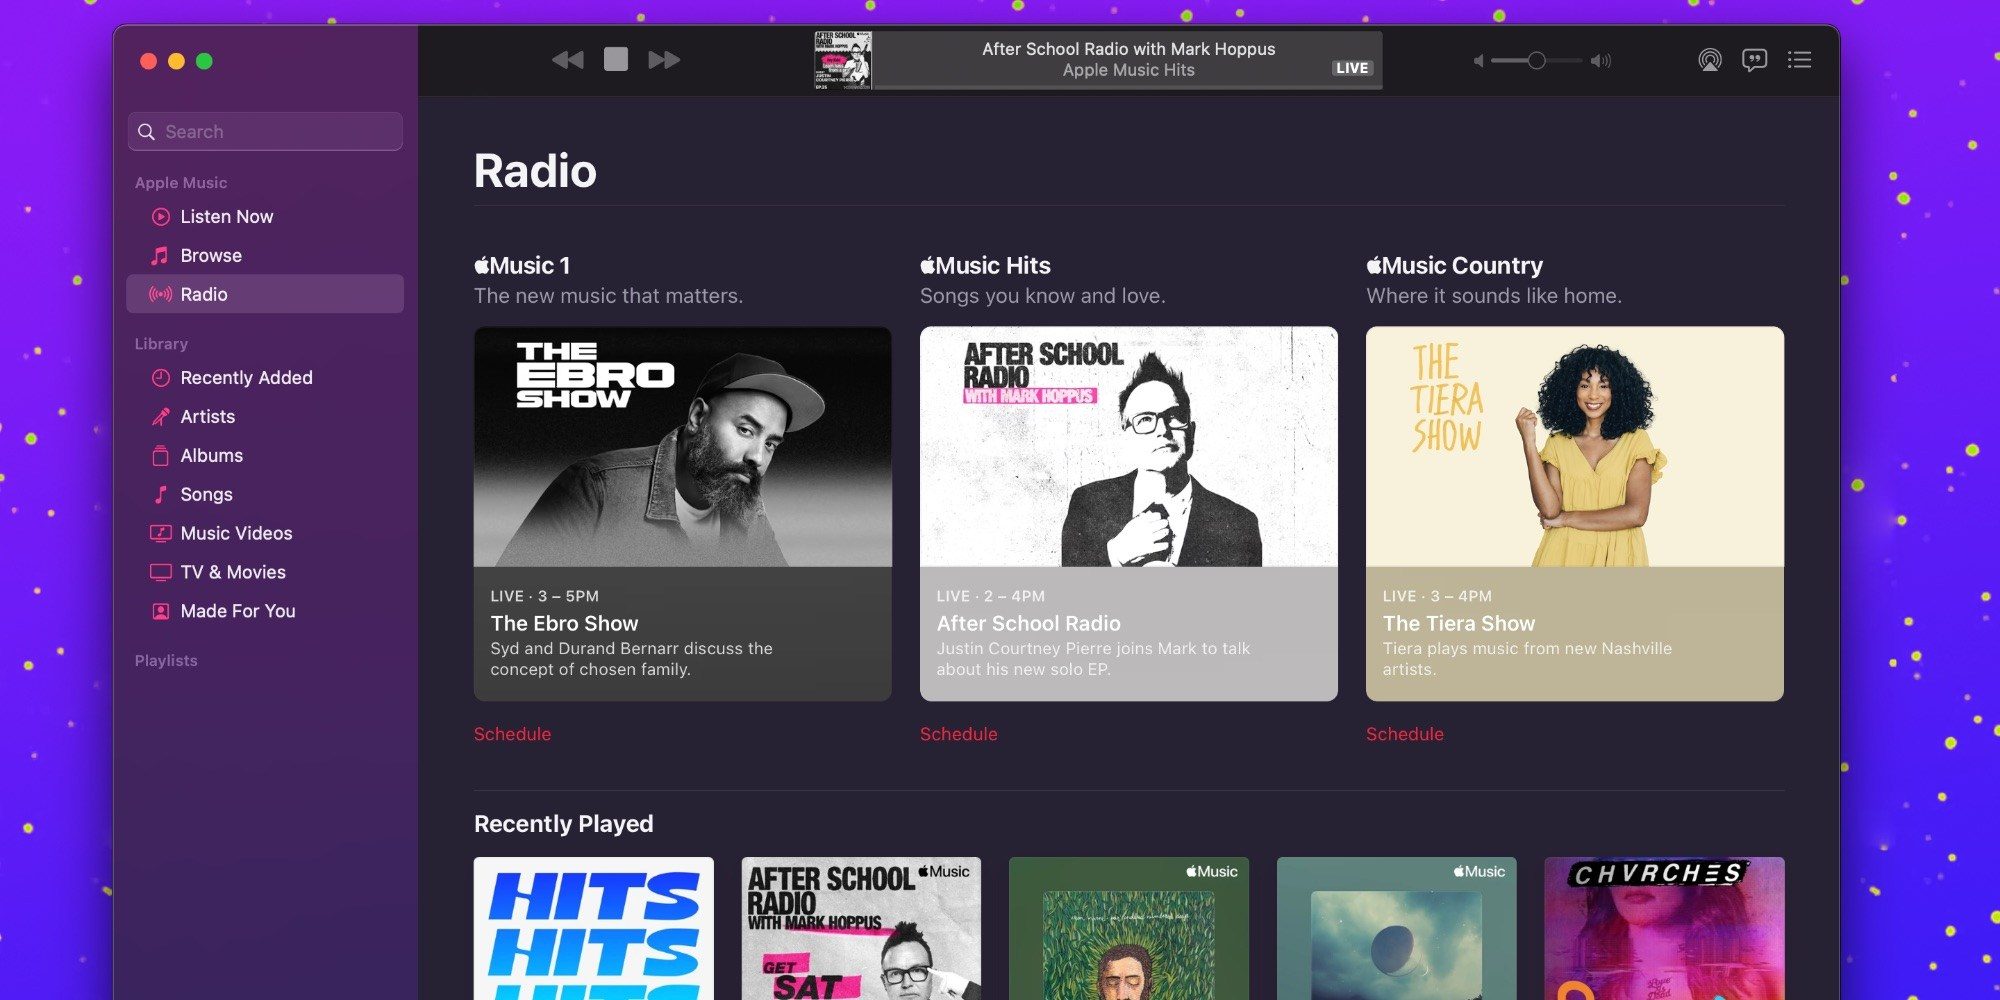This screenshot has height=1000, width=2000.
Task: Stop playback with the stop button
Action: coord(616,60)
